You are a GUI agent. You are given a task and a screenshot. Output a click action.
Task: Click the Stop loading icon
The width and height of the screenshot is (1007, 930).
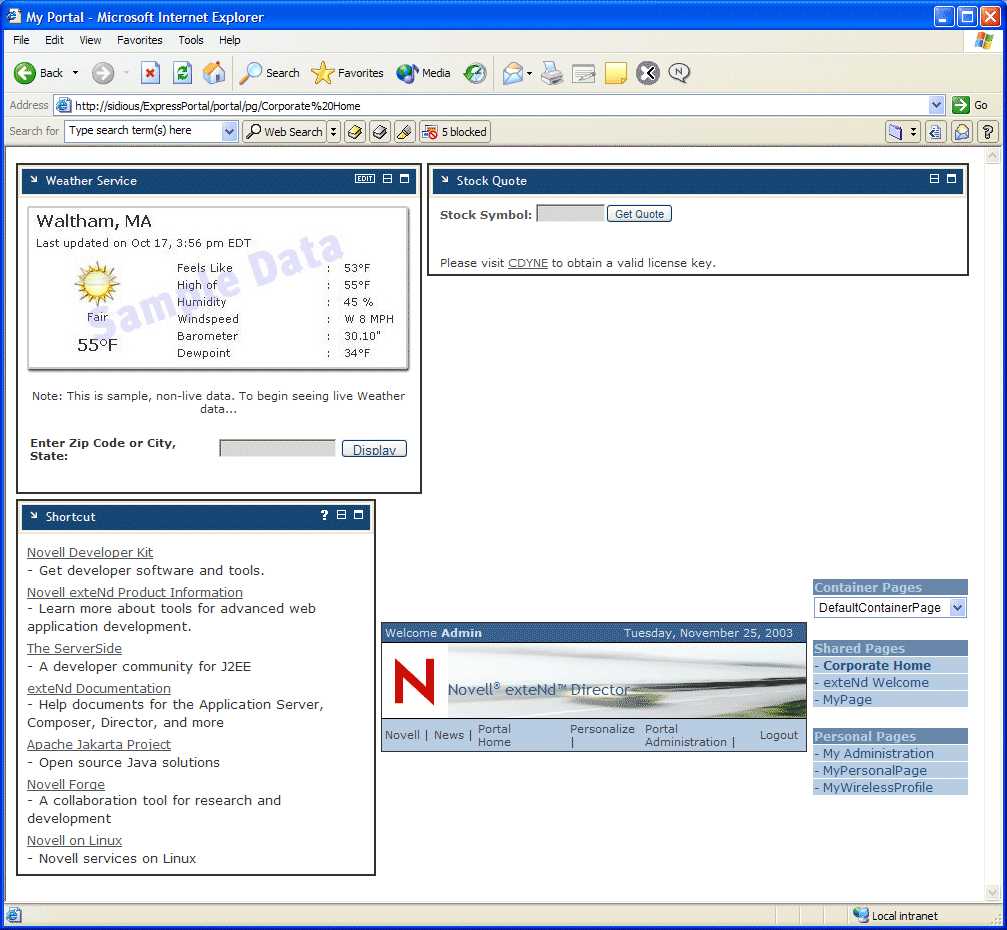(150, 73)
